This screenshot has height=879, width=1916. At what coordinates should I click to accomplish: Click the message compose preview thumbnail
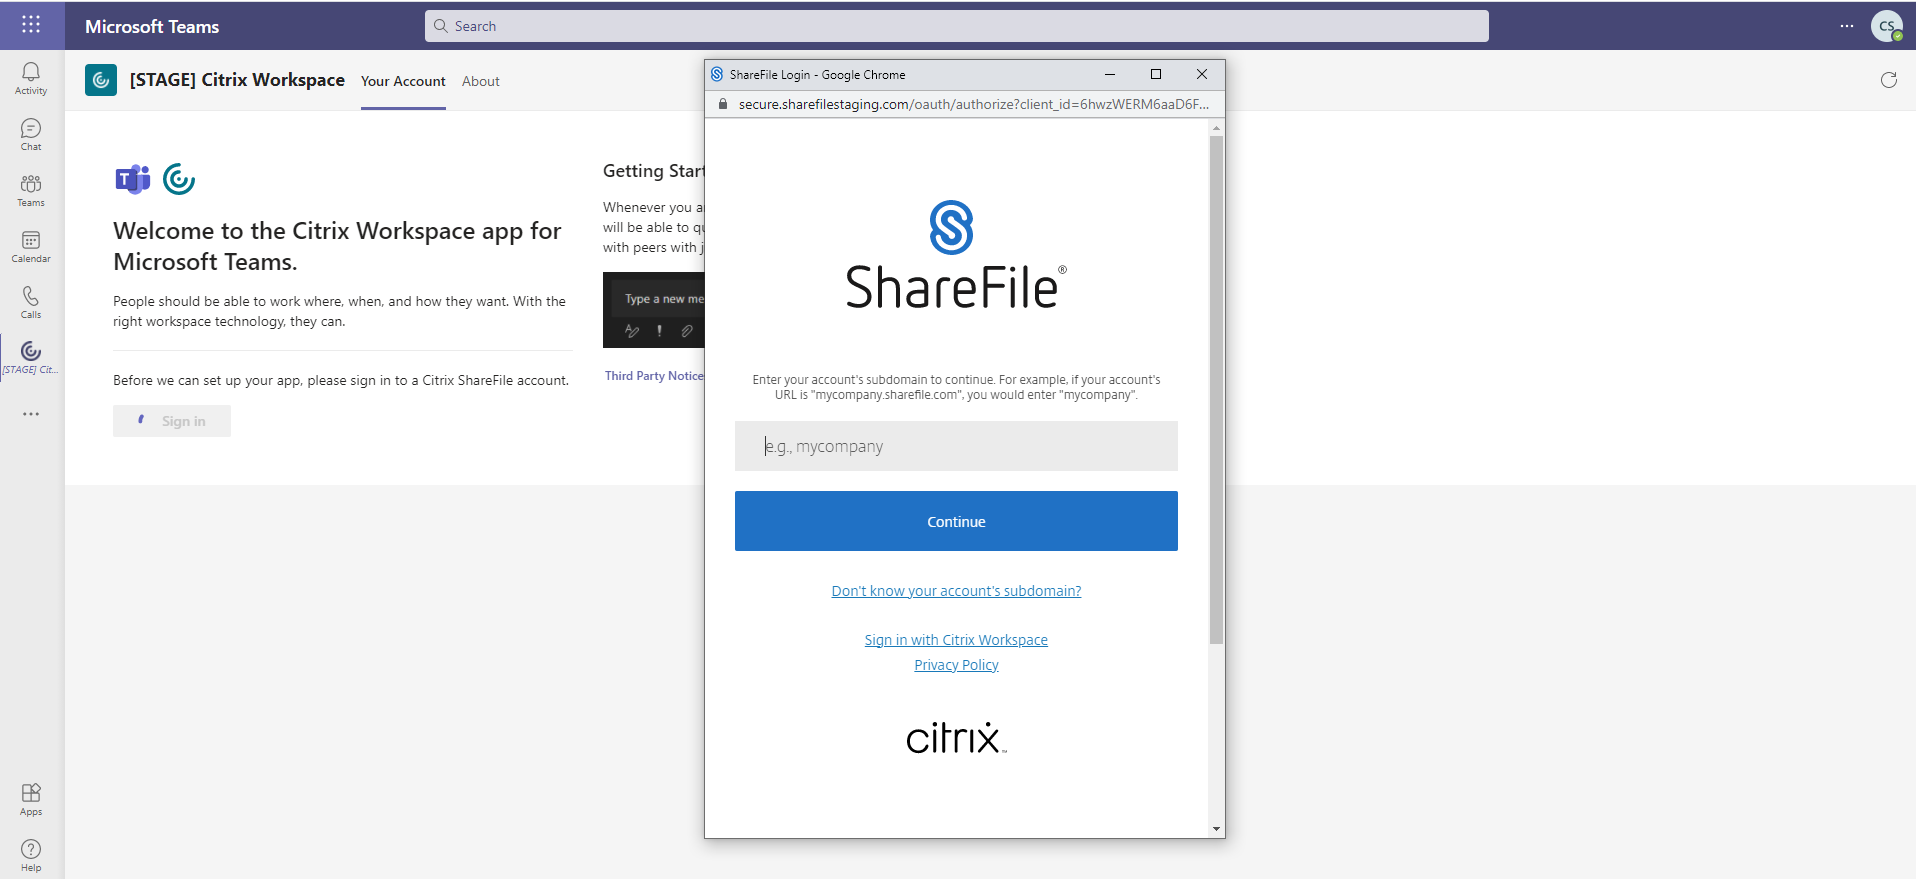coord(654,310)
